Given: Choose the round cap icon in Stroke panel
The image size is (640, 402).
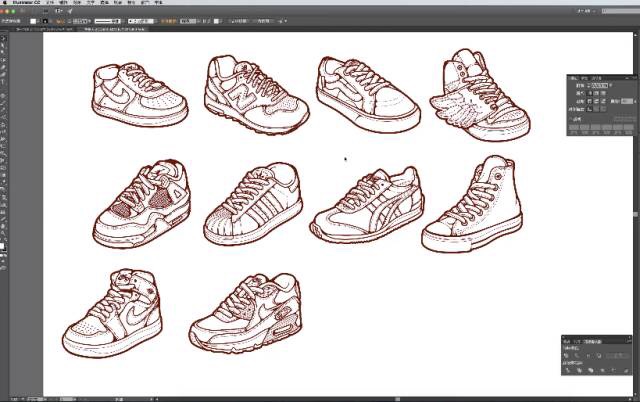Looking at the screenshot, I should point(596,93).
